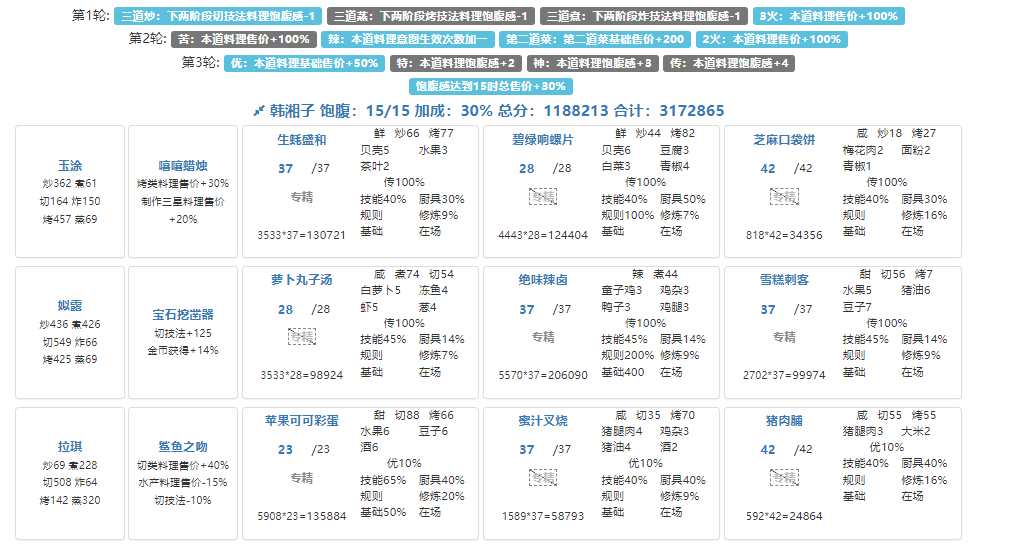The height and width of the screenshot is (555, 1012).
Task: Select chef 玉涂
Action: click(x=70, y=165)
